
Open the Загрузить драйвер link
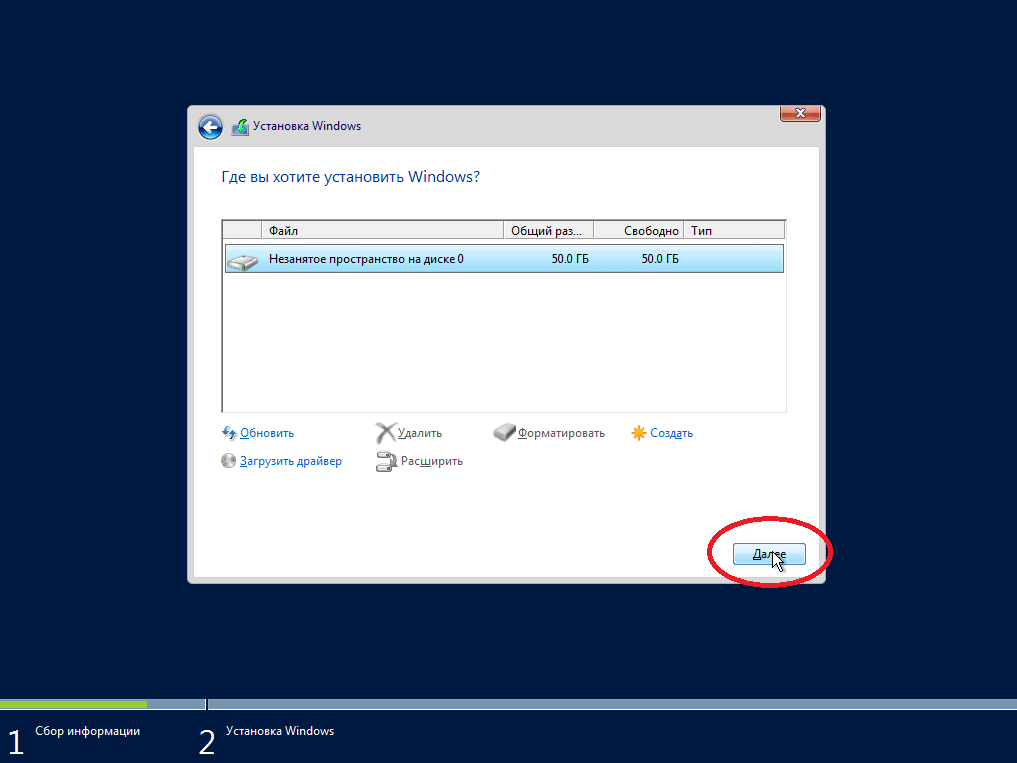(290, 461)
